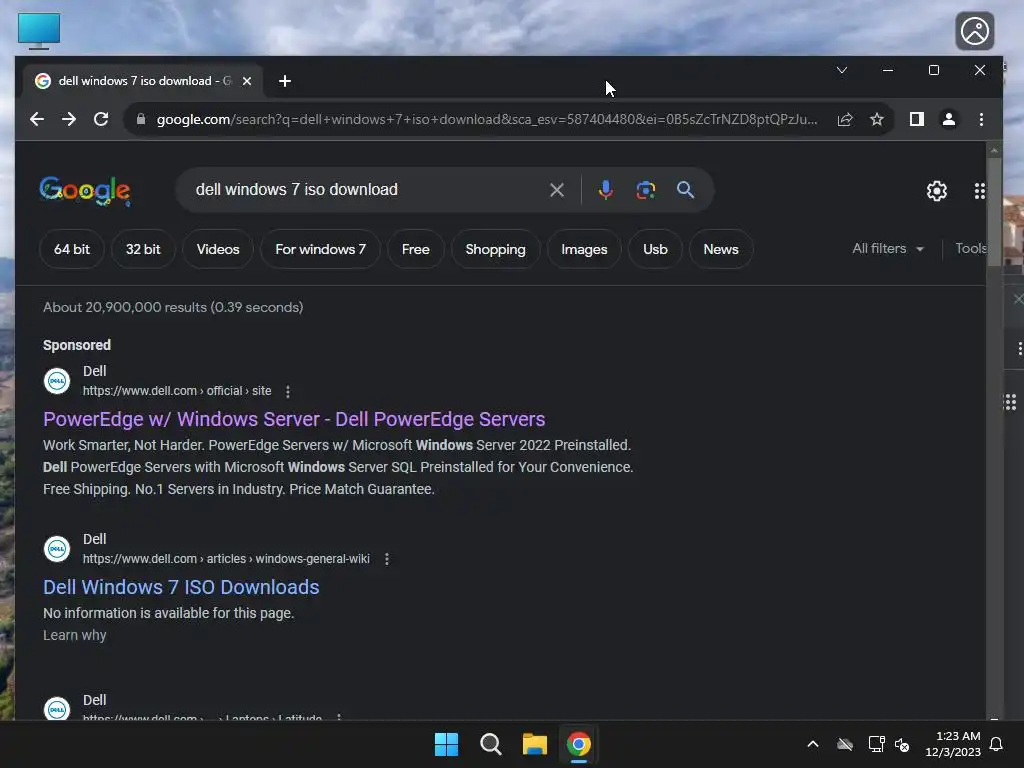Click the muted volume tray icon
Screen dimensions: 1024x768
pyautogui.click(x=902, y=744)
